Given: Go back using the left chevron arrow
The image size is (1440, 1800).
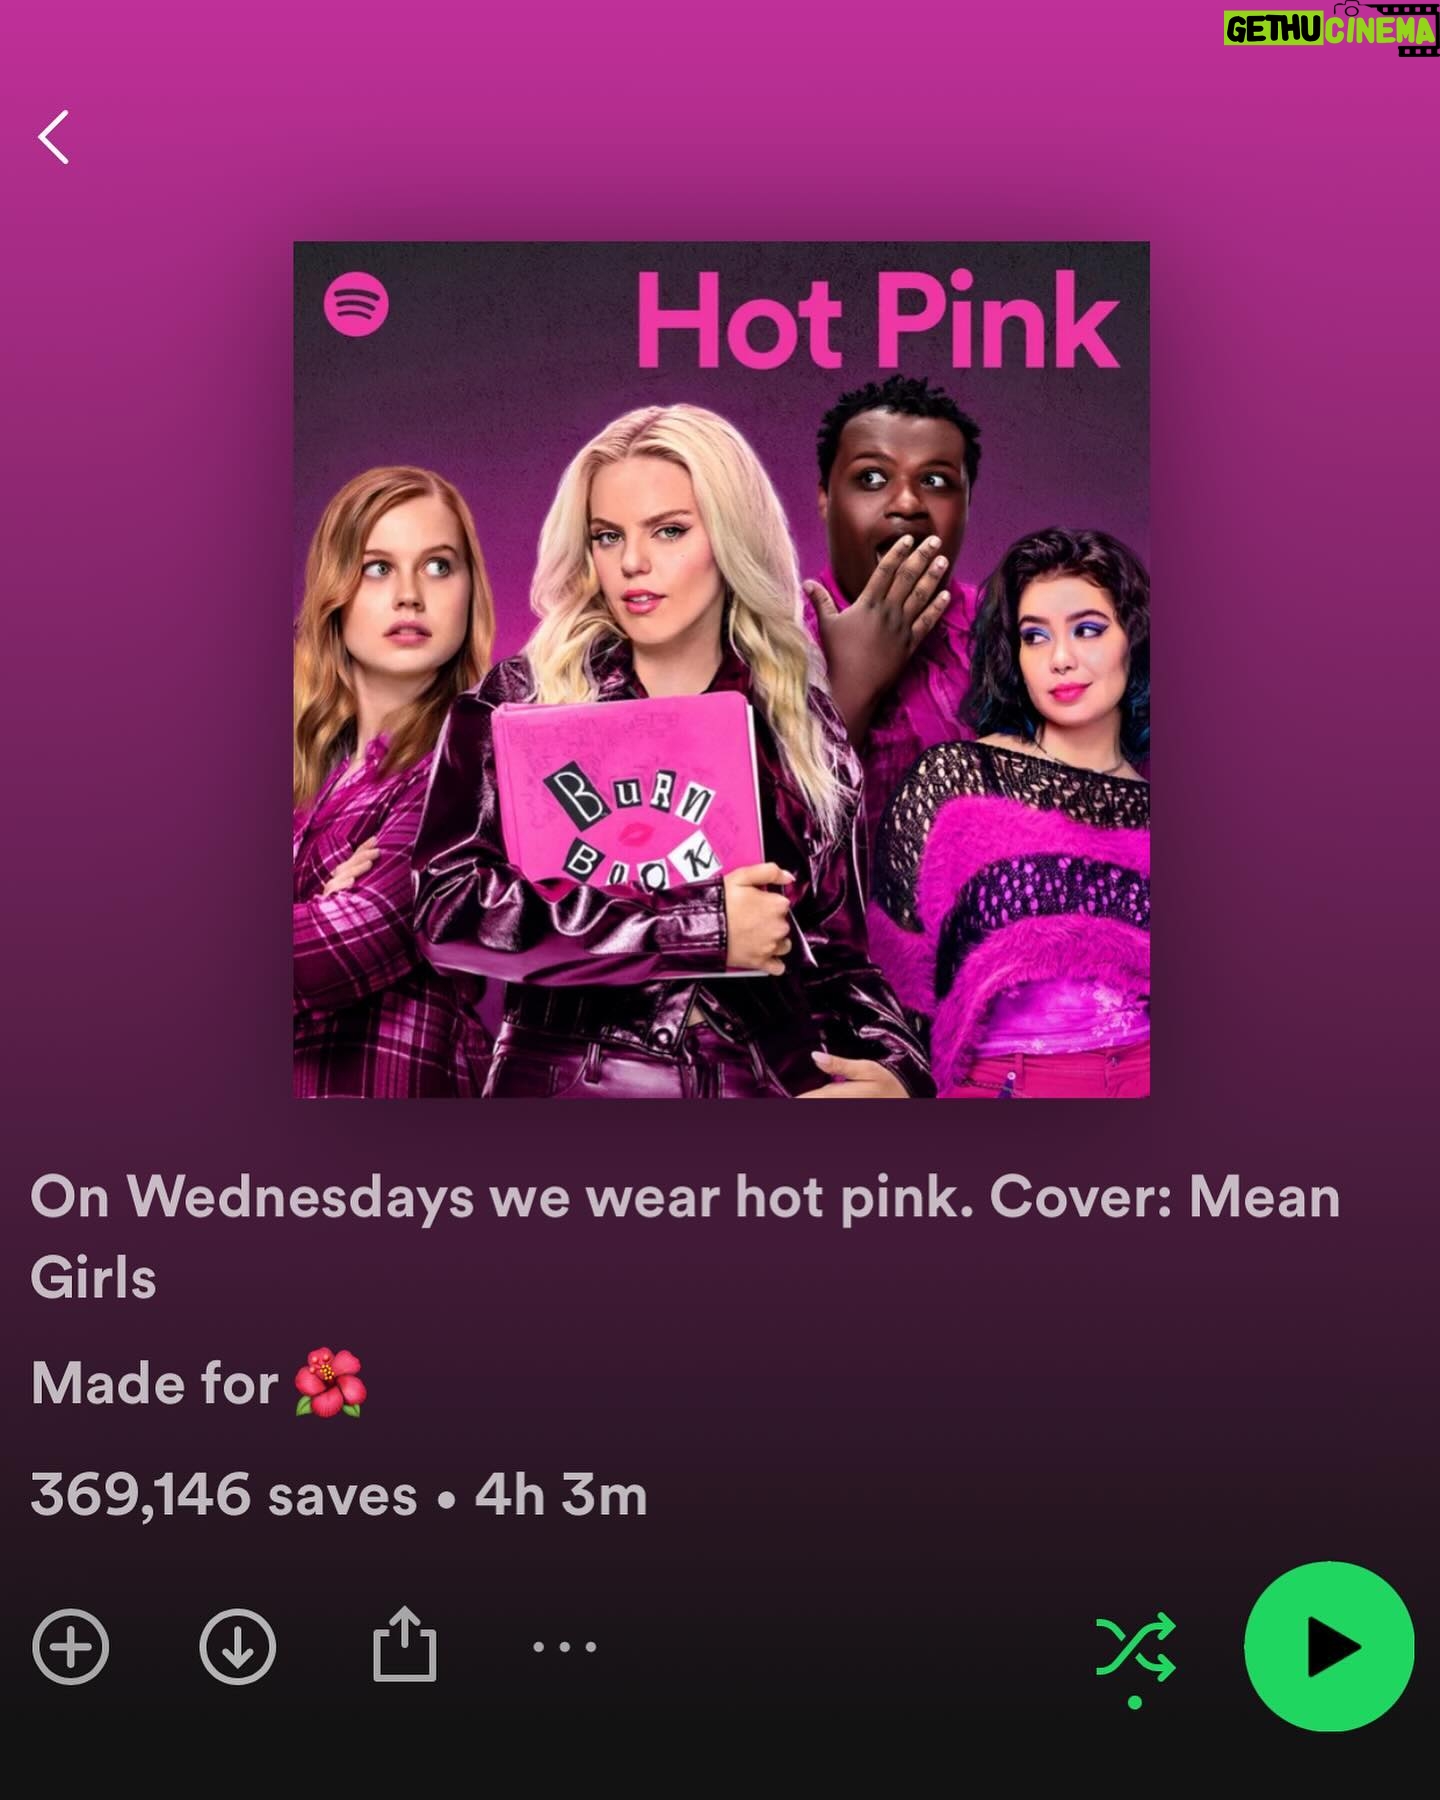Looking at the screenshot, I should pyautogui.click(x=54, y=137).
